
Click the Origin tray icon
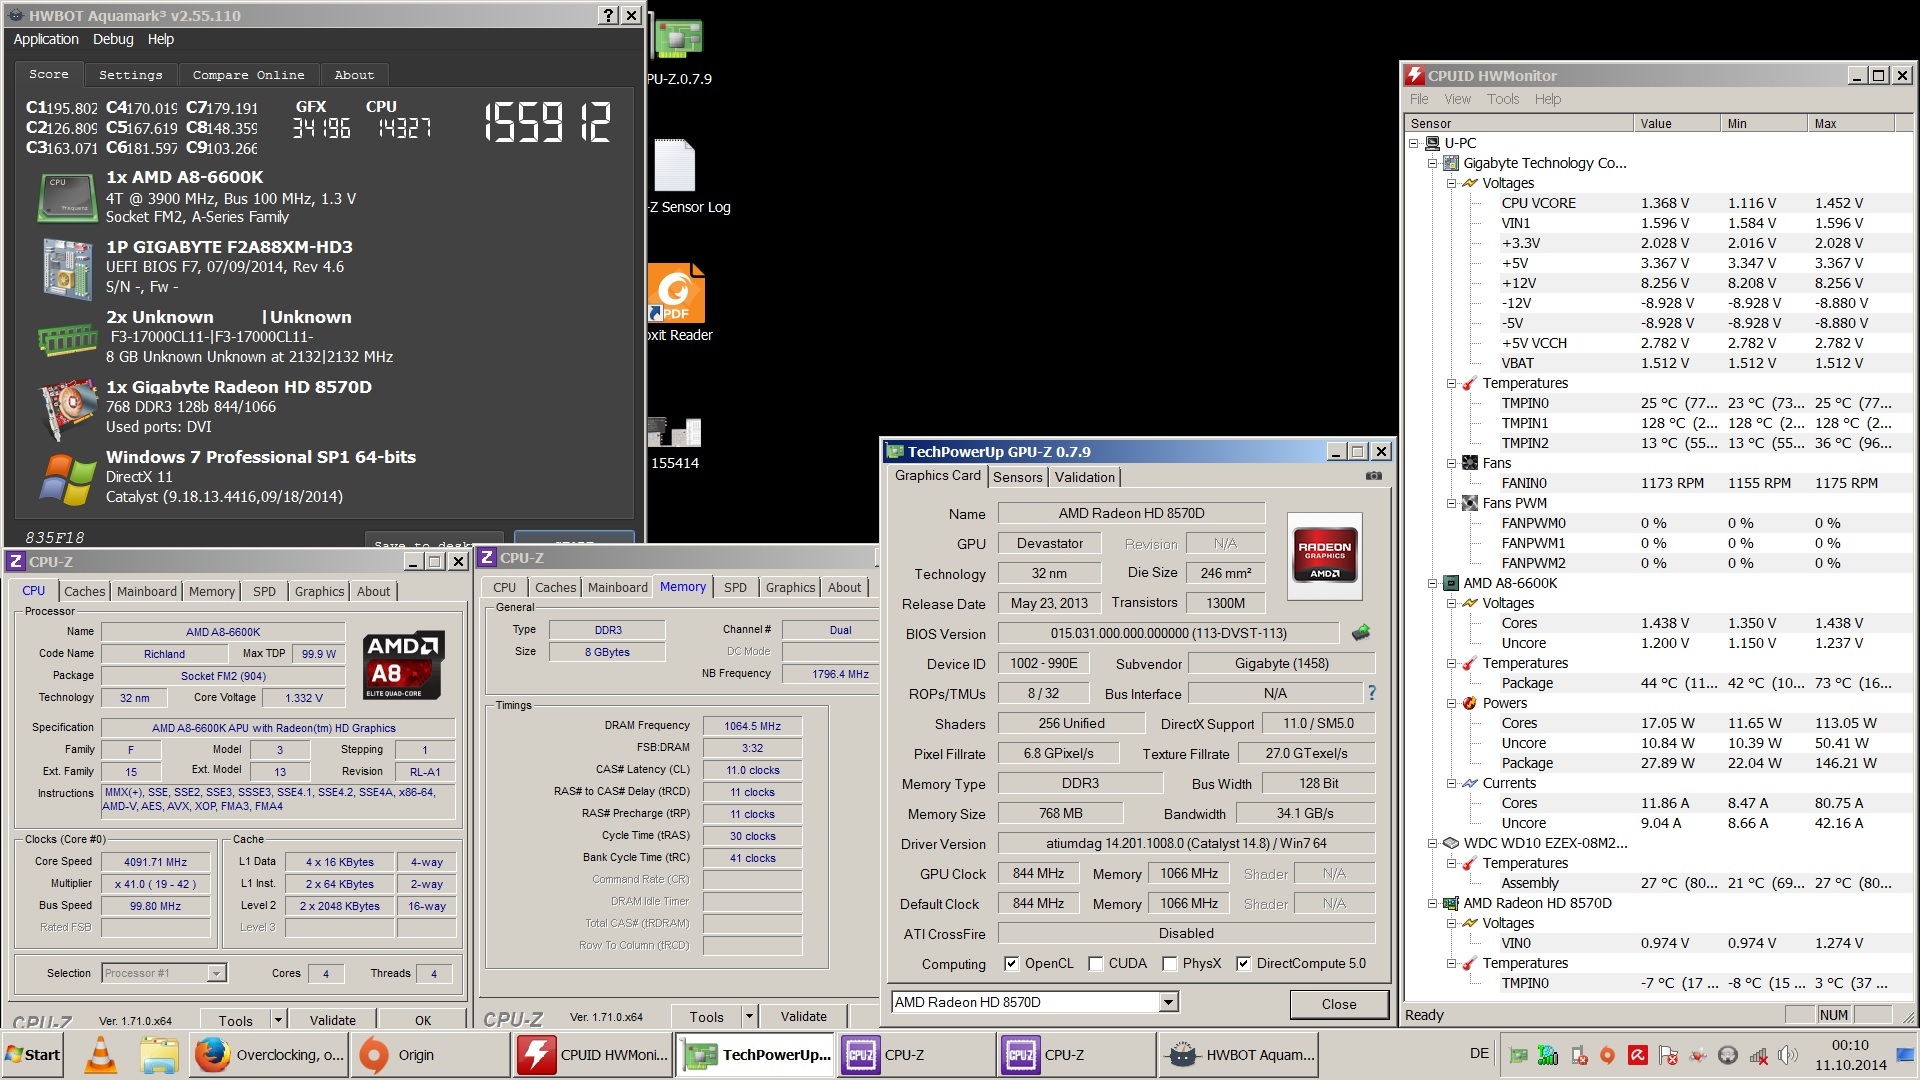coord(1607,1055)
